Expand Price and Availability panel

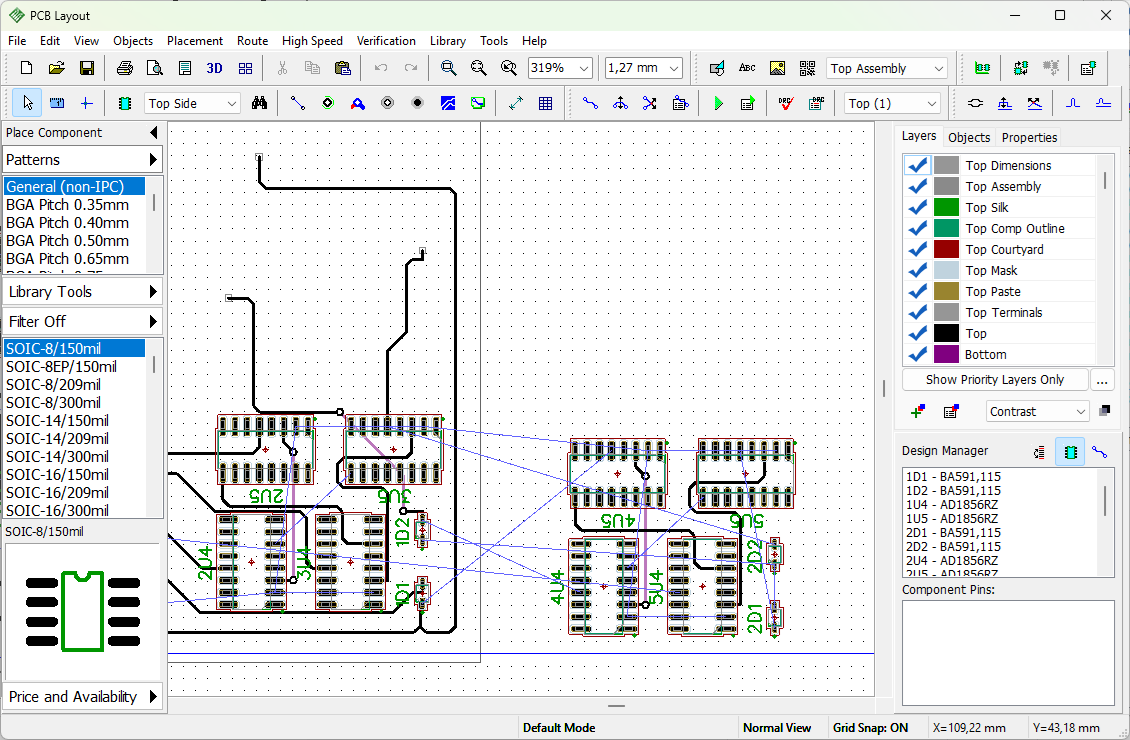[82, 697]
